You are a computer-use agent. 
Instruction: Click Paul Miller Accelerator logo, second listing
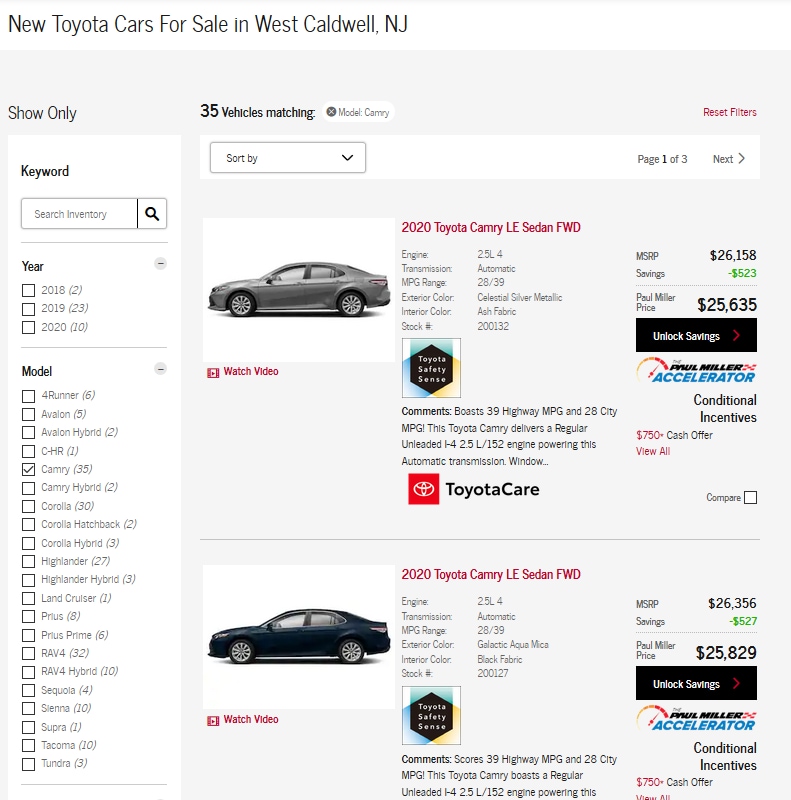point(696,718)
